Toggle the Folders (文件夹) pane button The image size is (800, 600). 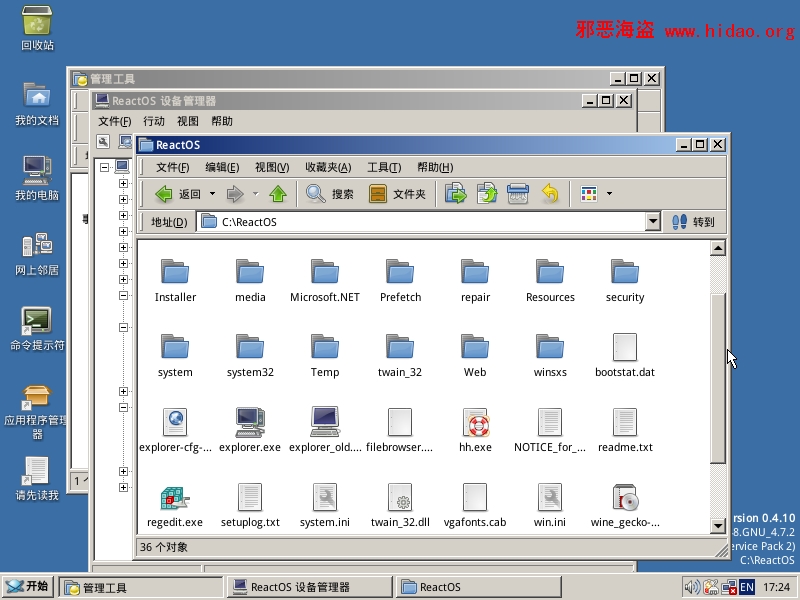tap(397, 194)
